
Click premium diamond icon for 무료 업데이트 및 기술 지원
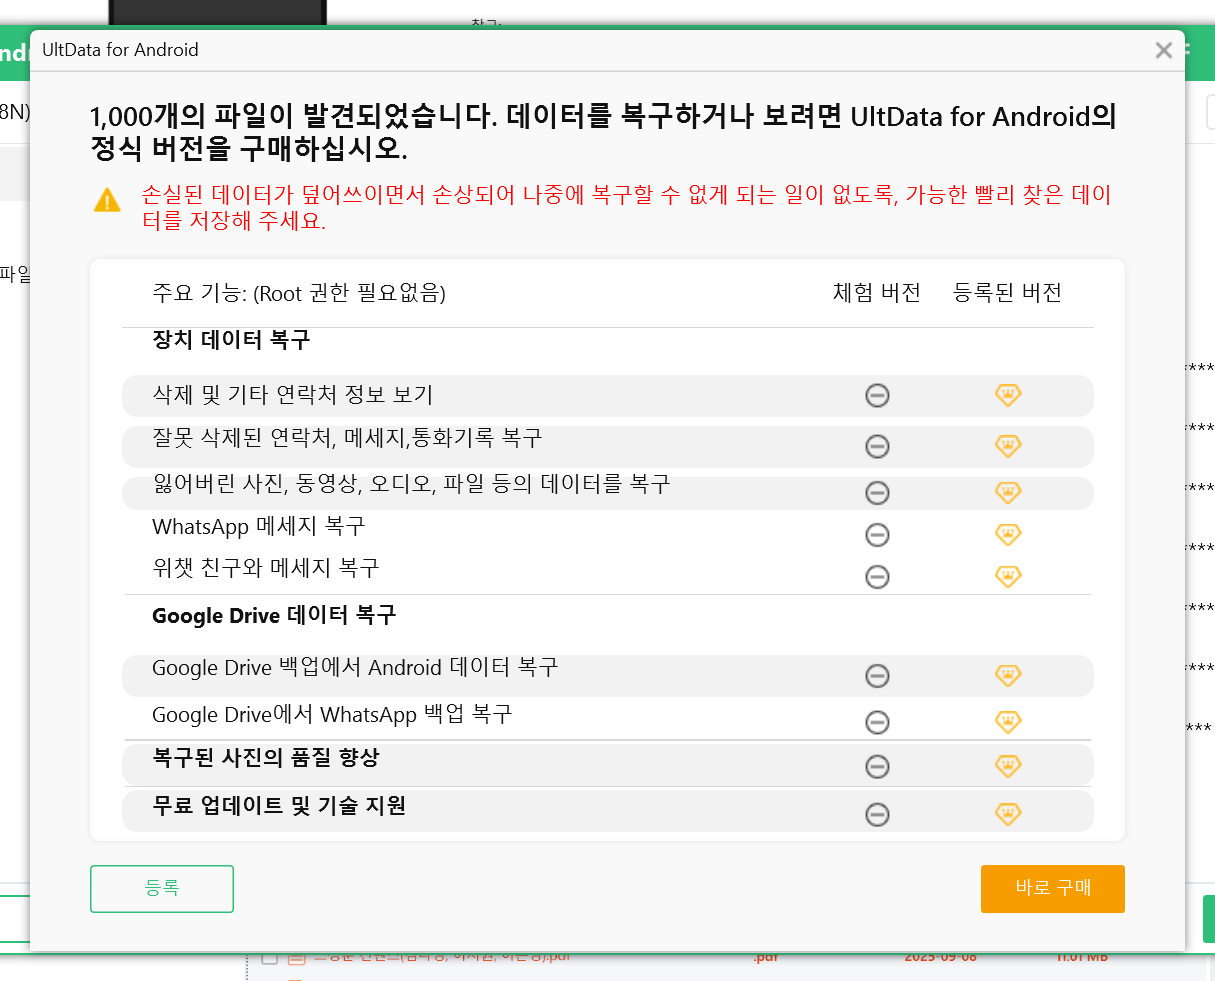pyautogui.click(x=1008, y=814)
